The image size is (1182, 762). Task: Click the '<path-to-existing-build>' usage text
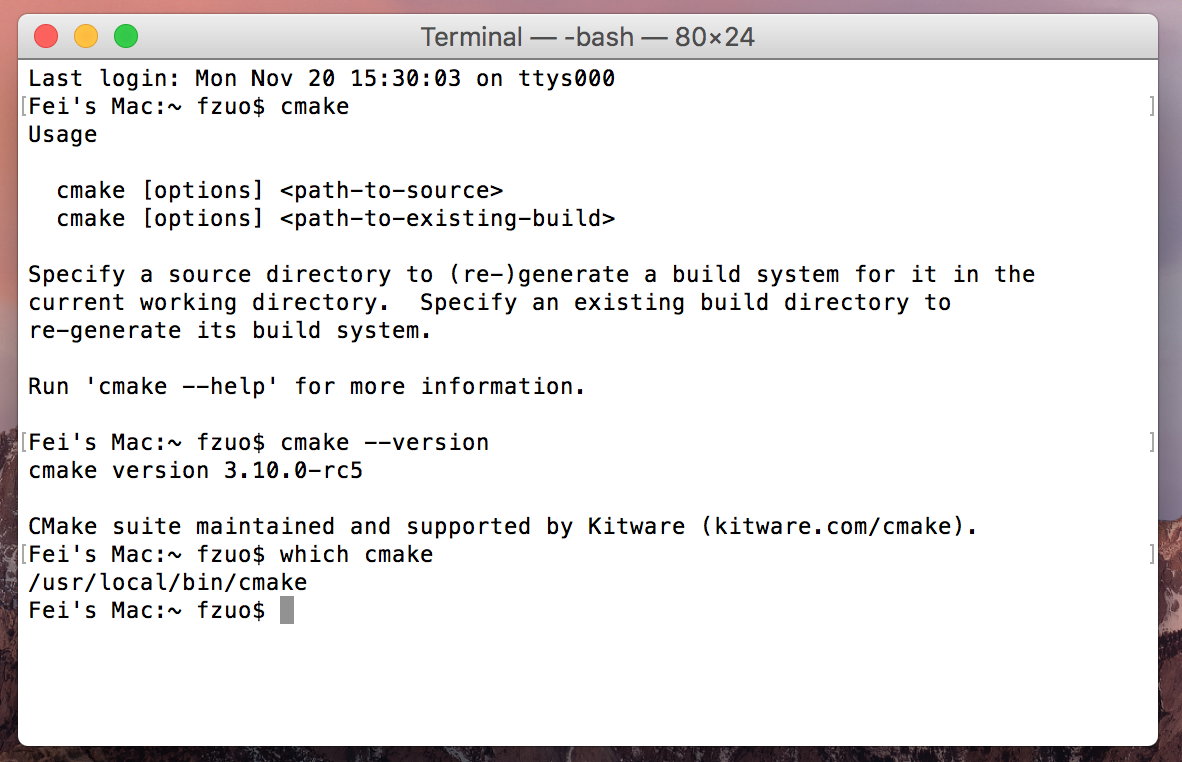click(x=447, y=219)
